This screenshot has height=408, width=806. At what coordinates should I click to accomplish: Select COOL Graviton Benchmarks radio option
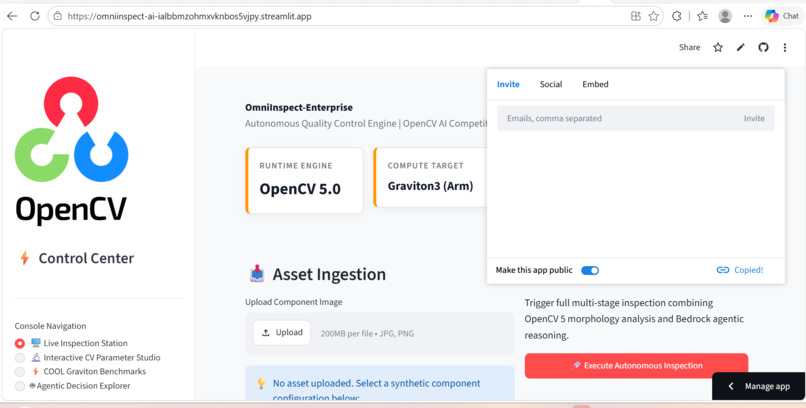[x=20, y=372]
